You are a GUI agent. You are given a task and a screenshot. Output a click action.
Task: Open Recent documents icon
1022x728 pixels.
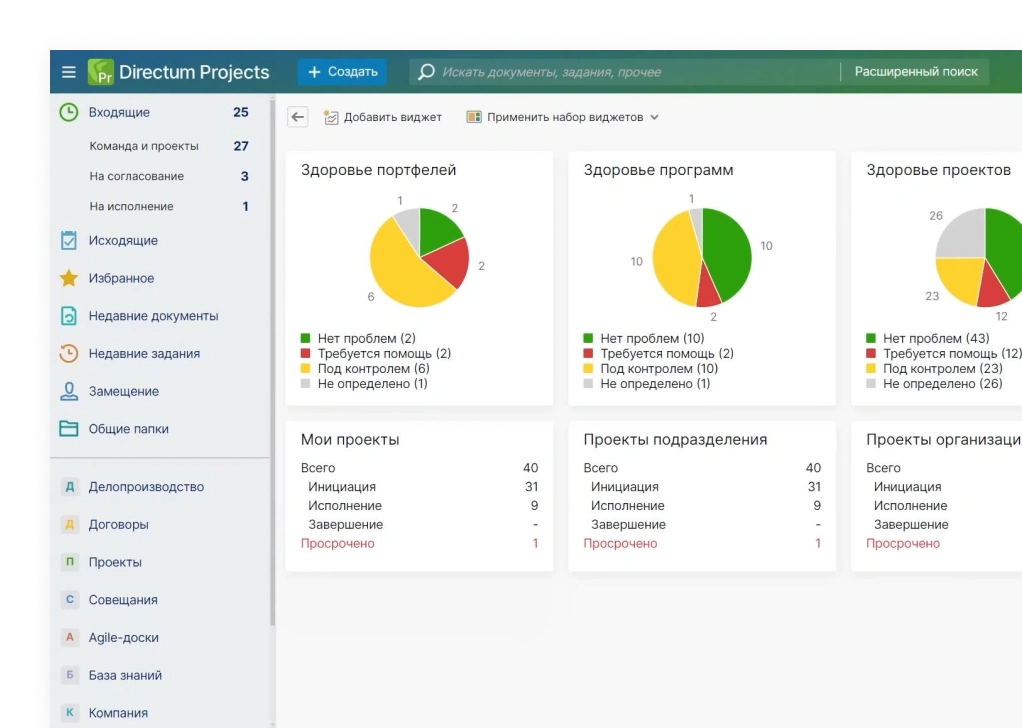click(69, 316)
